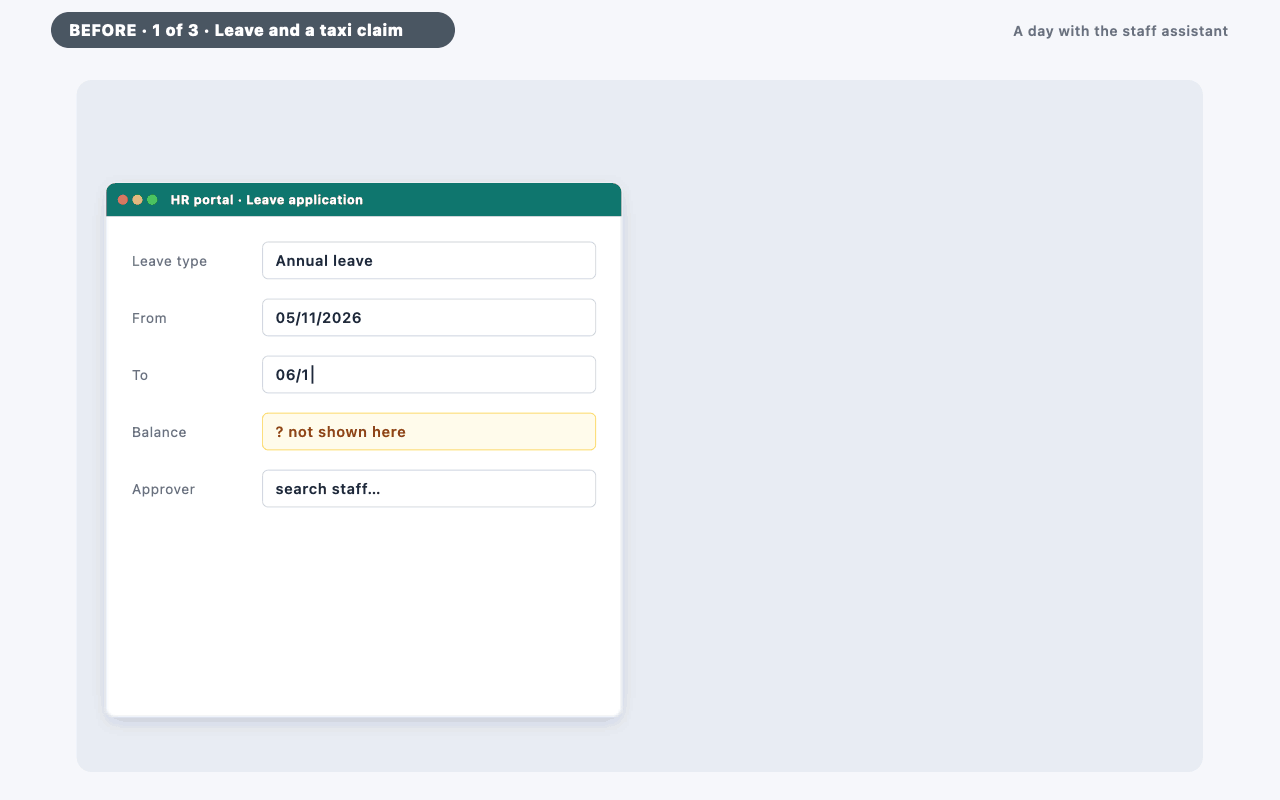The width and height of the screenshot is (1280, 800).
Task: Select the To label
Action: point(140,375)
